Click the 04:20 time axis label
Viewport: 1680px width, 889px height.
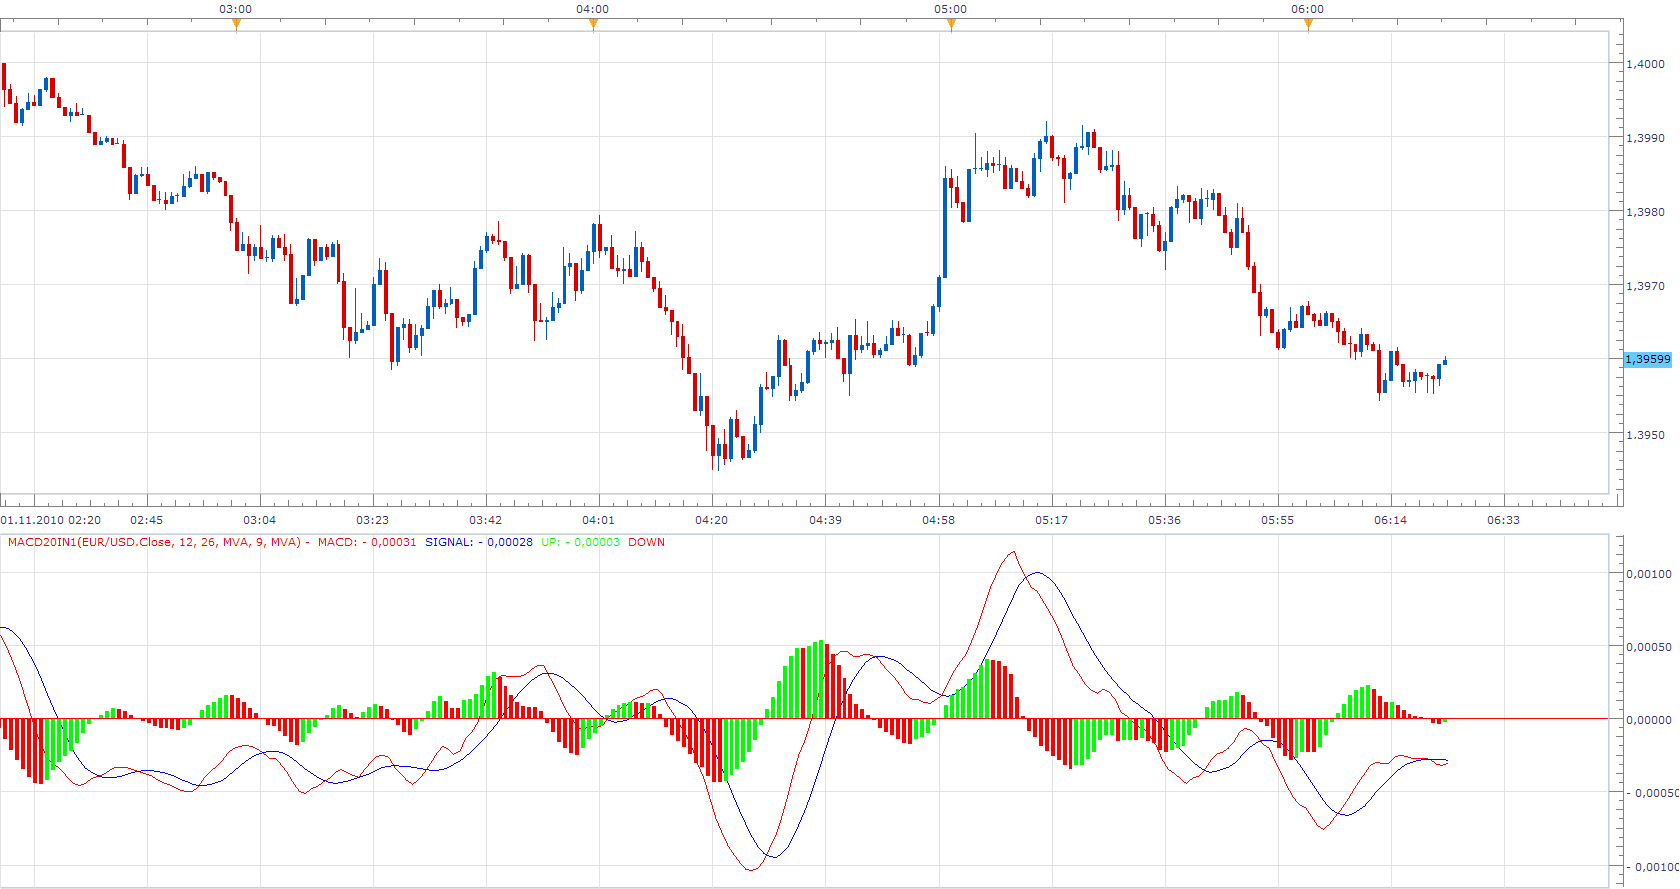tap(711, 520)
